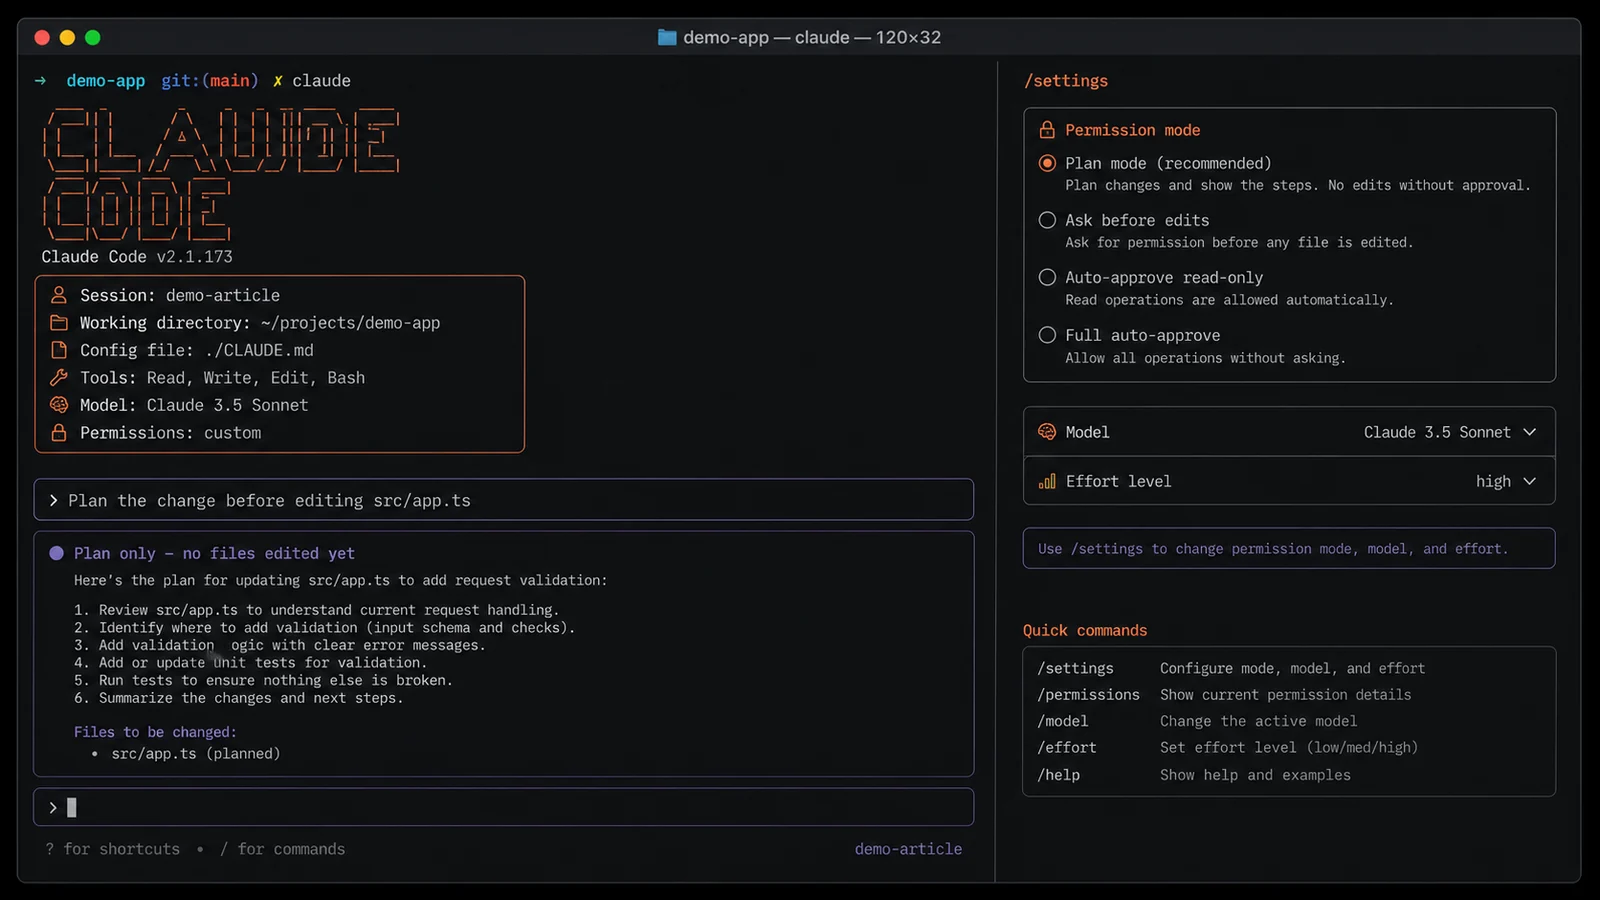Image resolution: width=1600 pixels, height=900 pixels.
Task: Click the CLAUDE CODE ASCII logo
Action: coord(221,174)
